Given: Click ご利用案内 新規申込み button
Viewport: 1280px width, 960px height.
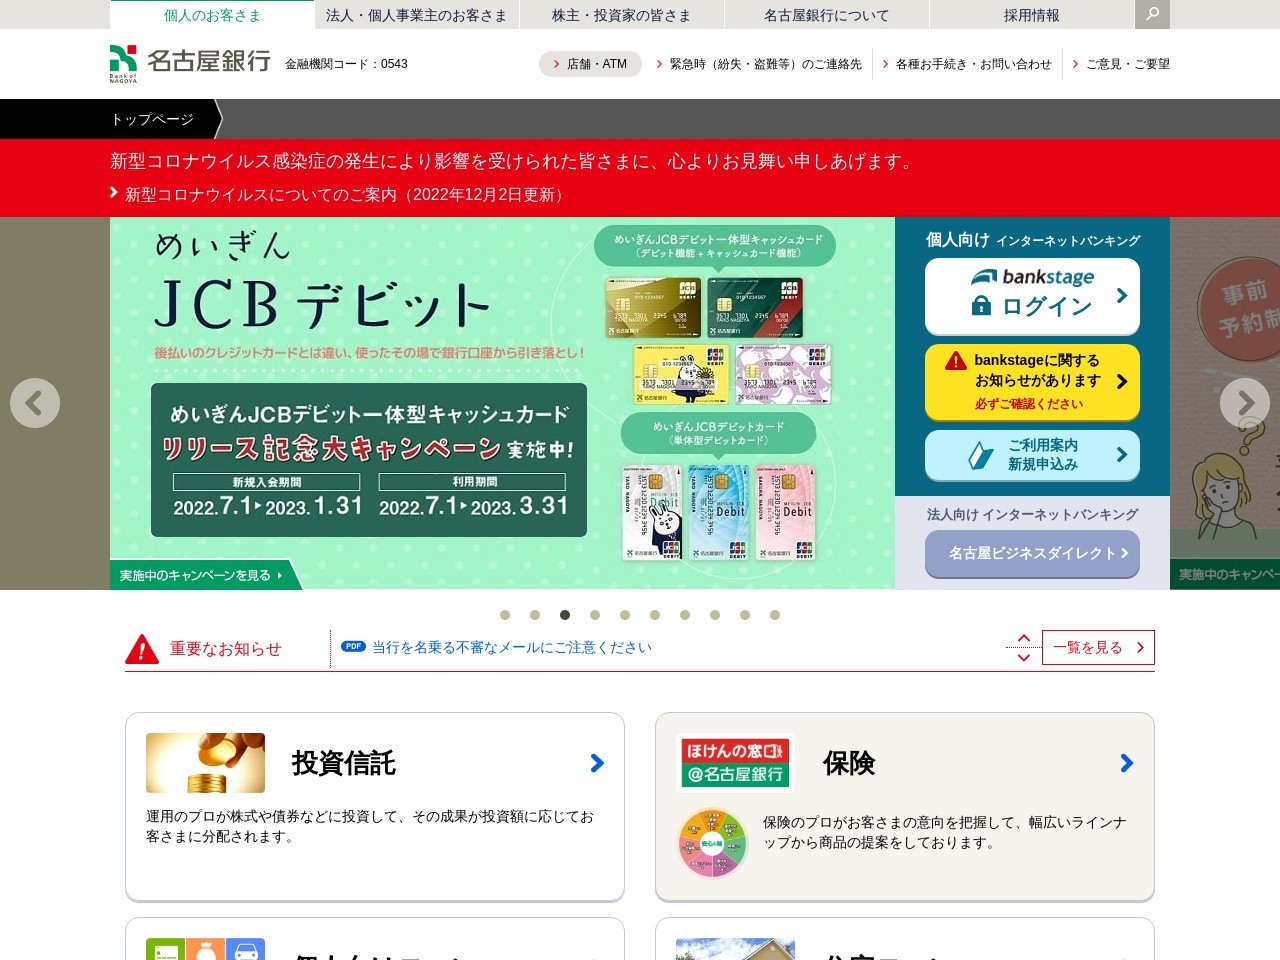Looking at the screenshot, I should (x=1032, y=456).
